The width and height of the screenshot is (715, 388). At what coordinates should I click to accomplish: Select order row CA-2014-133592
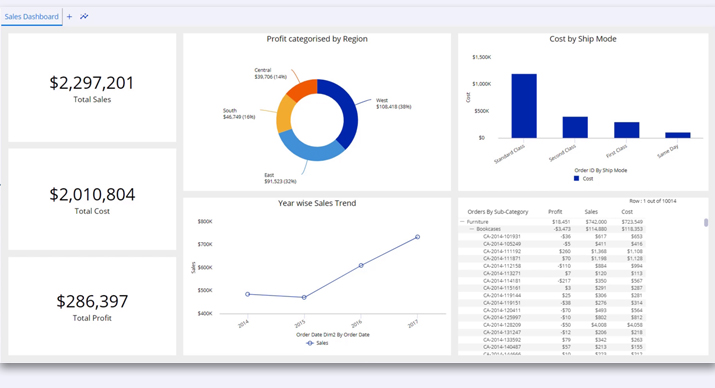point(552,340)
